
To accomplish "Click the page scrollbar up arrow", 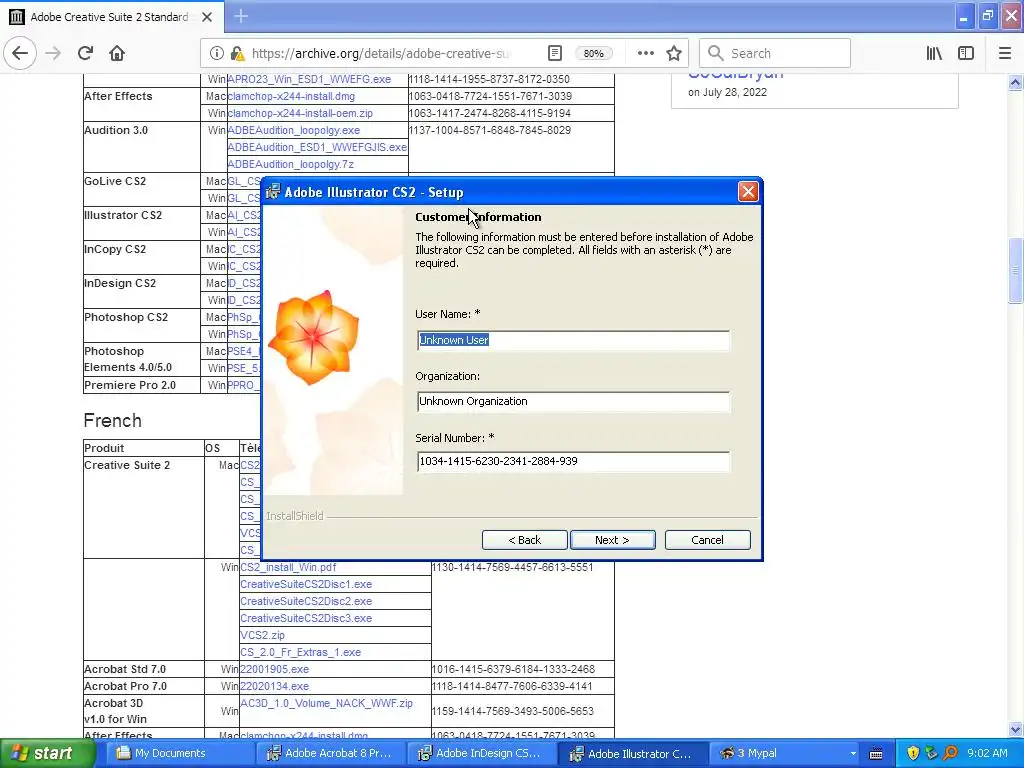I will pyautogui.click(x=1015, y=82).
